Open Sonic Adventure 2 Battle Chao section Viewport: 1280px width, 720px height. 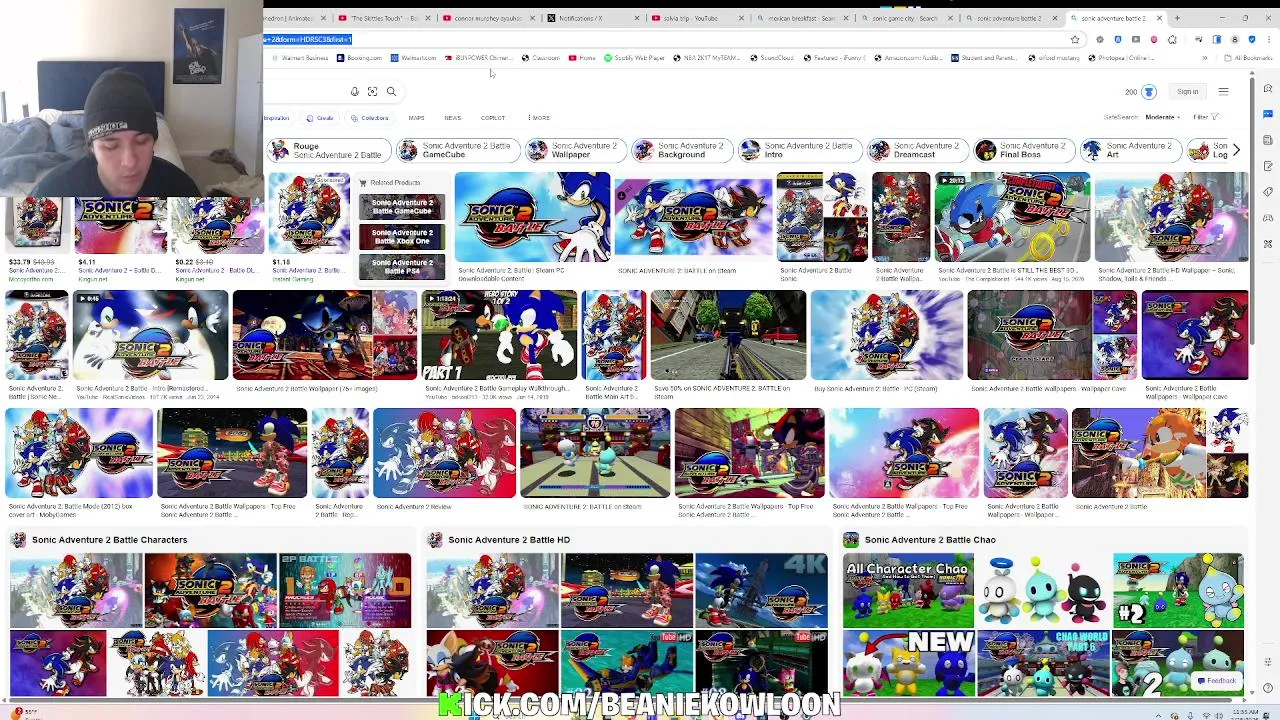tap(920, 540)
